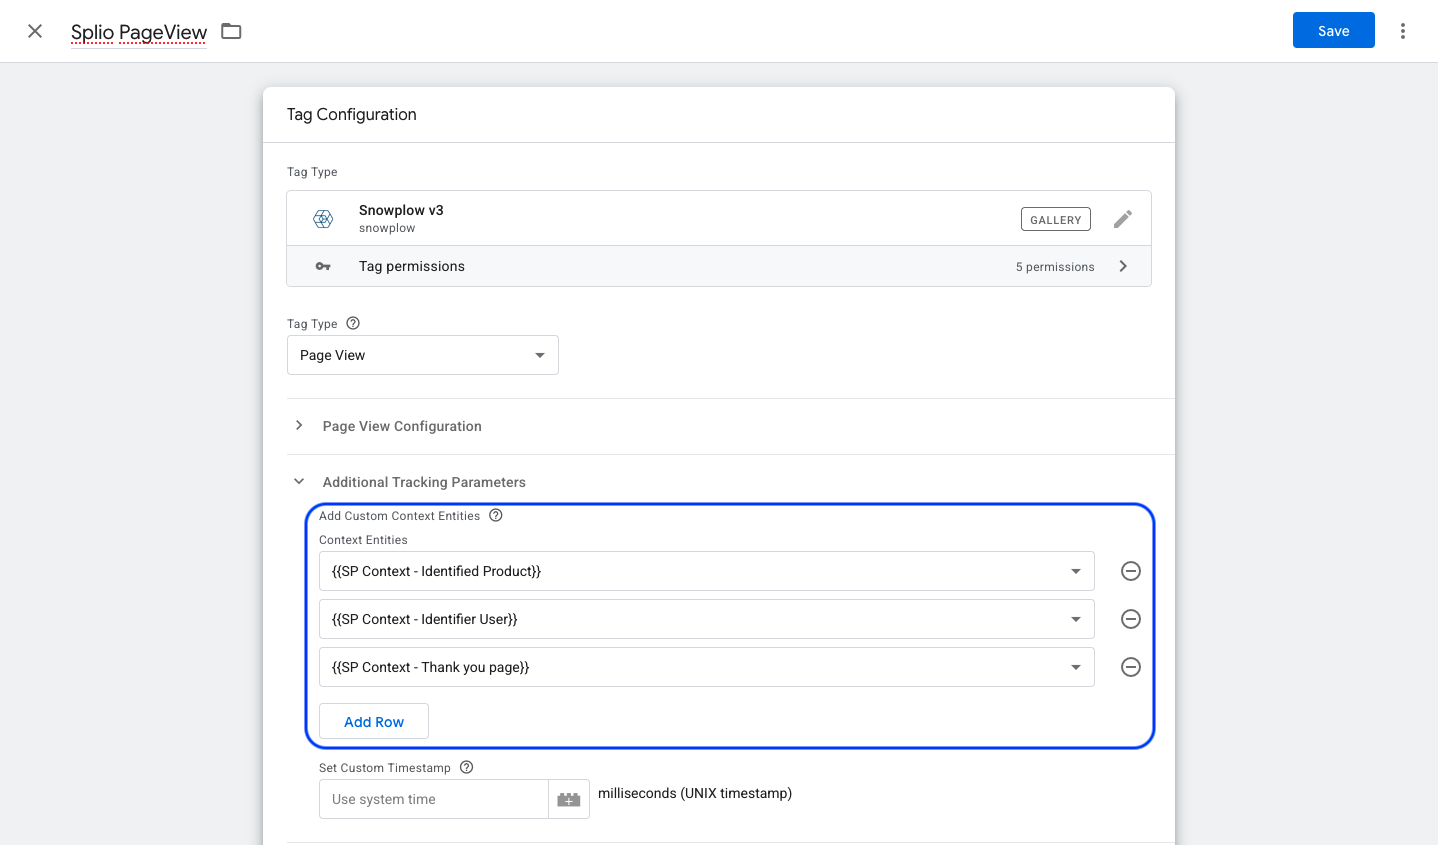Open help icon next to Tag Type

tap(353, 323)
